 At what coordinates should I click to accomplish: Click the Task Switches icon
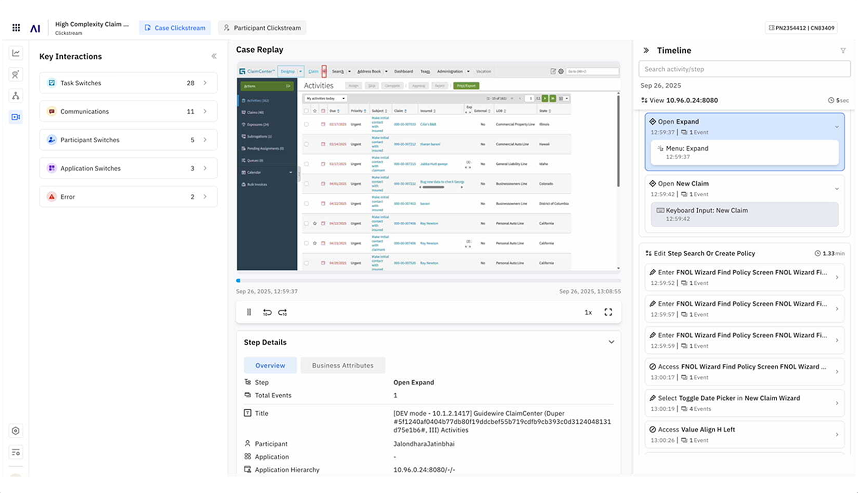[51, 83]
